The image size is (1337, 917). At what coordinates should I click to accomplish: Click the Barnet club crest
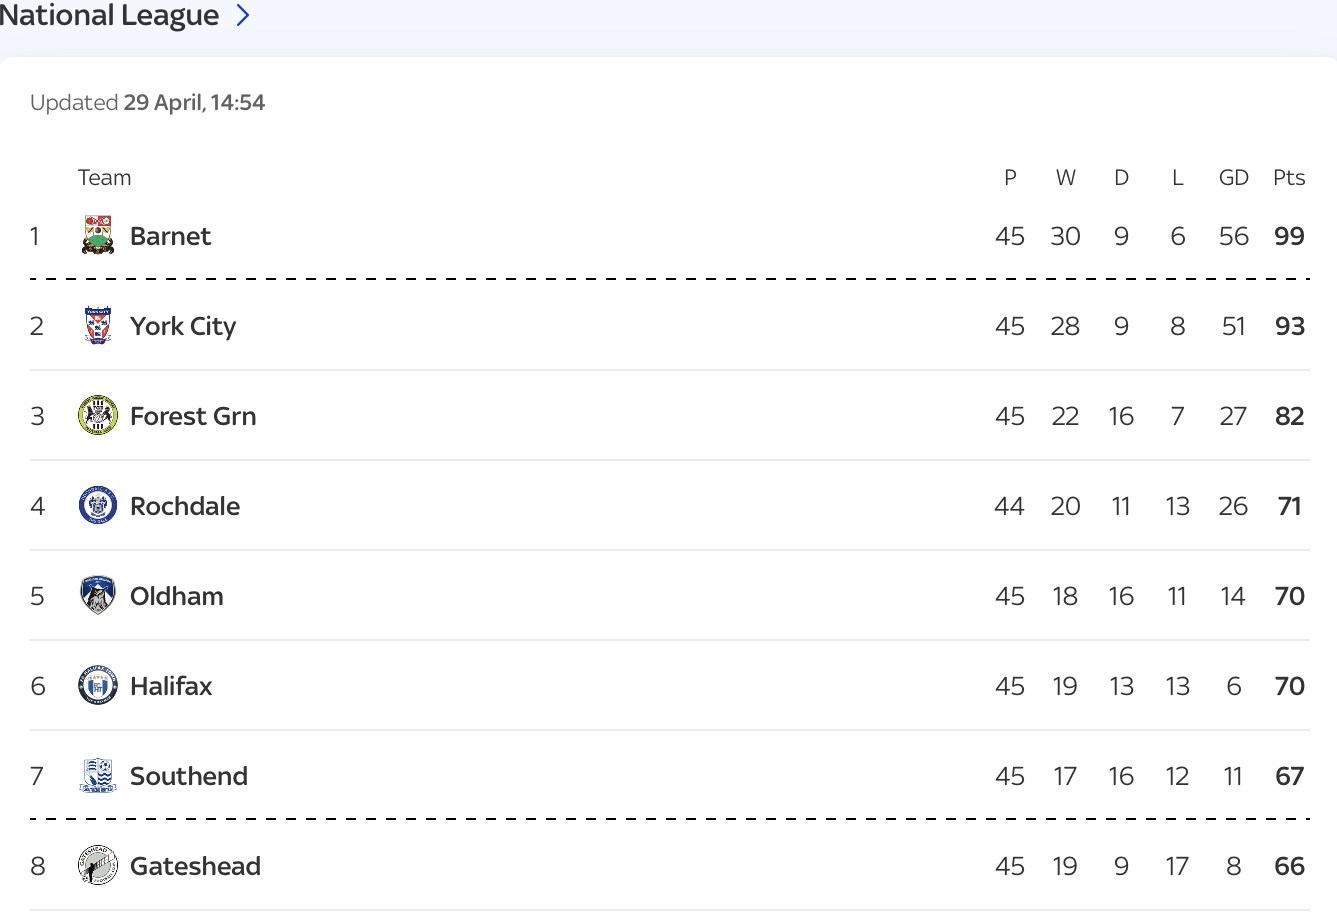[98, 236]
